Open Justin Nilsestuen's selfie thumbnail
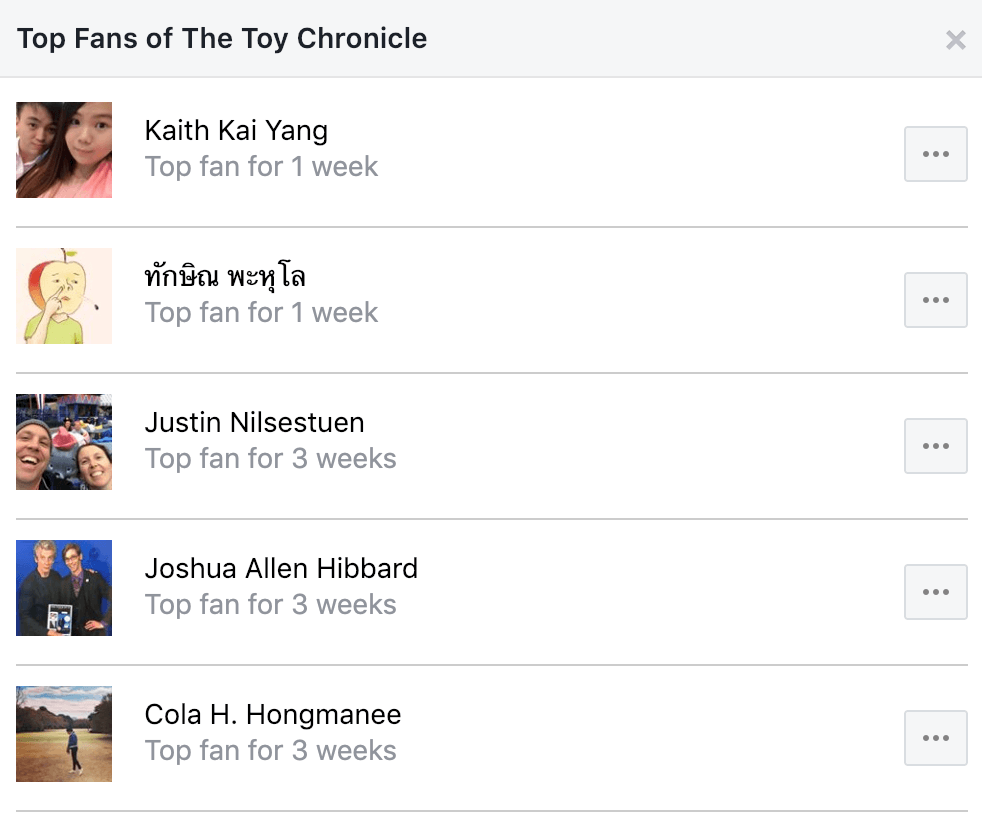Screen dimensions: 982x822 pyautogui.click(x=64, y=441)
